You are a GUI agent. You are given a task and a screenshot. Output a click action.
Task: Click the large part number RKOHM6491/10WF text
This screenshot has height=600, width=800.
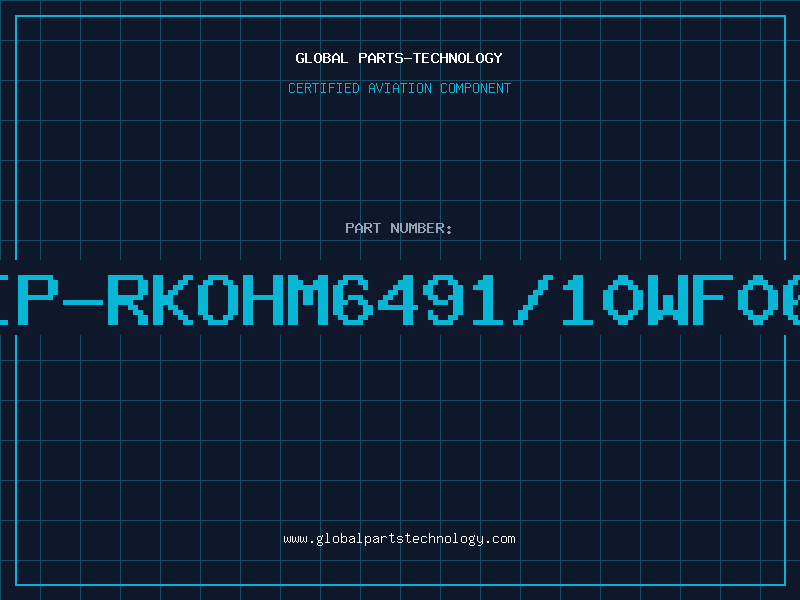(420, 299)
